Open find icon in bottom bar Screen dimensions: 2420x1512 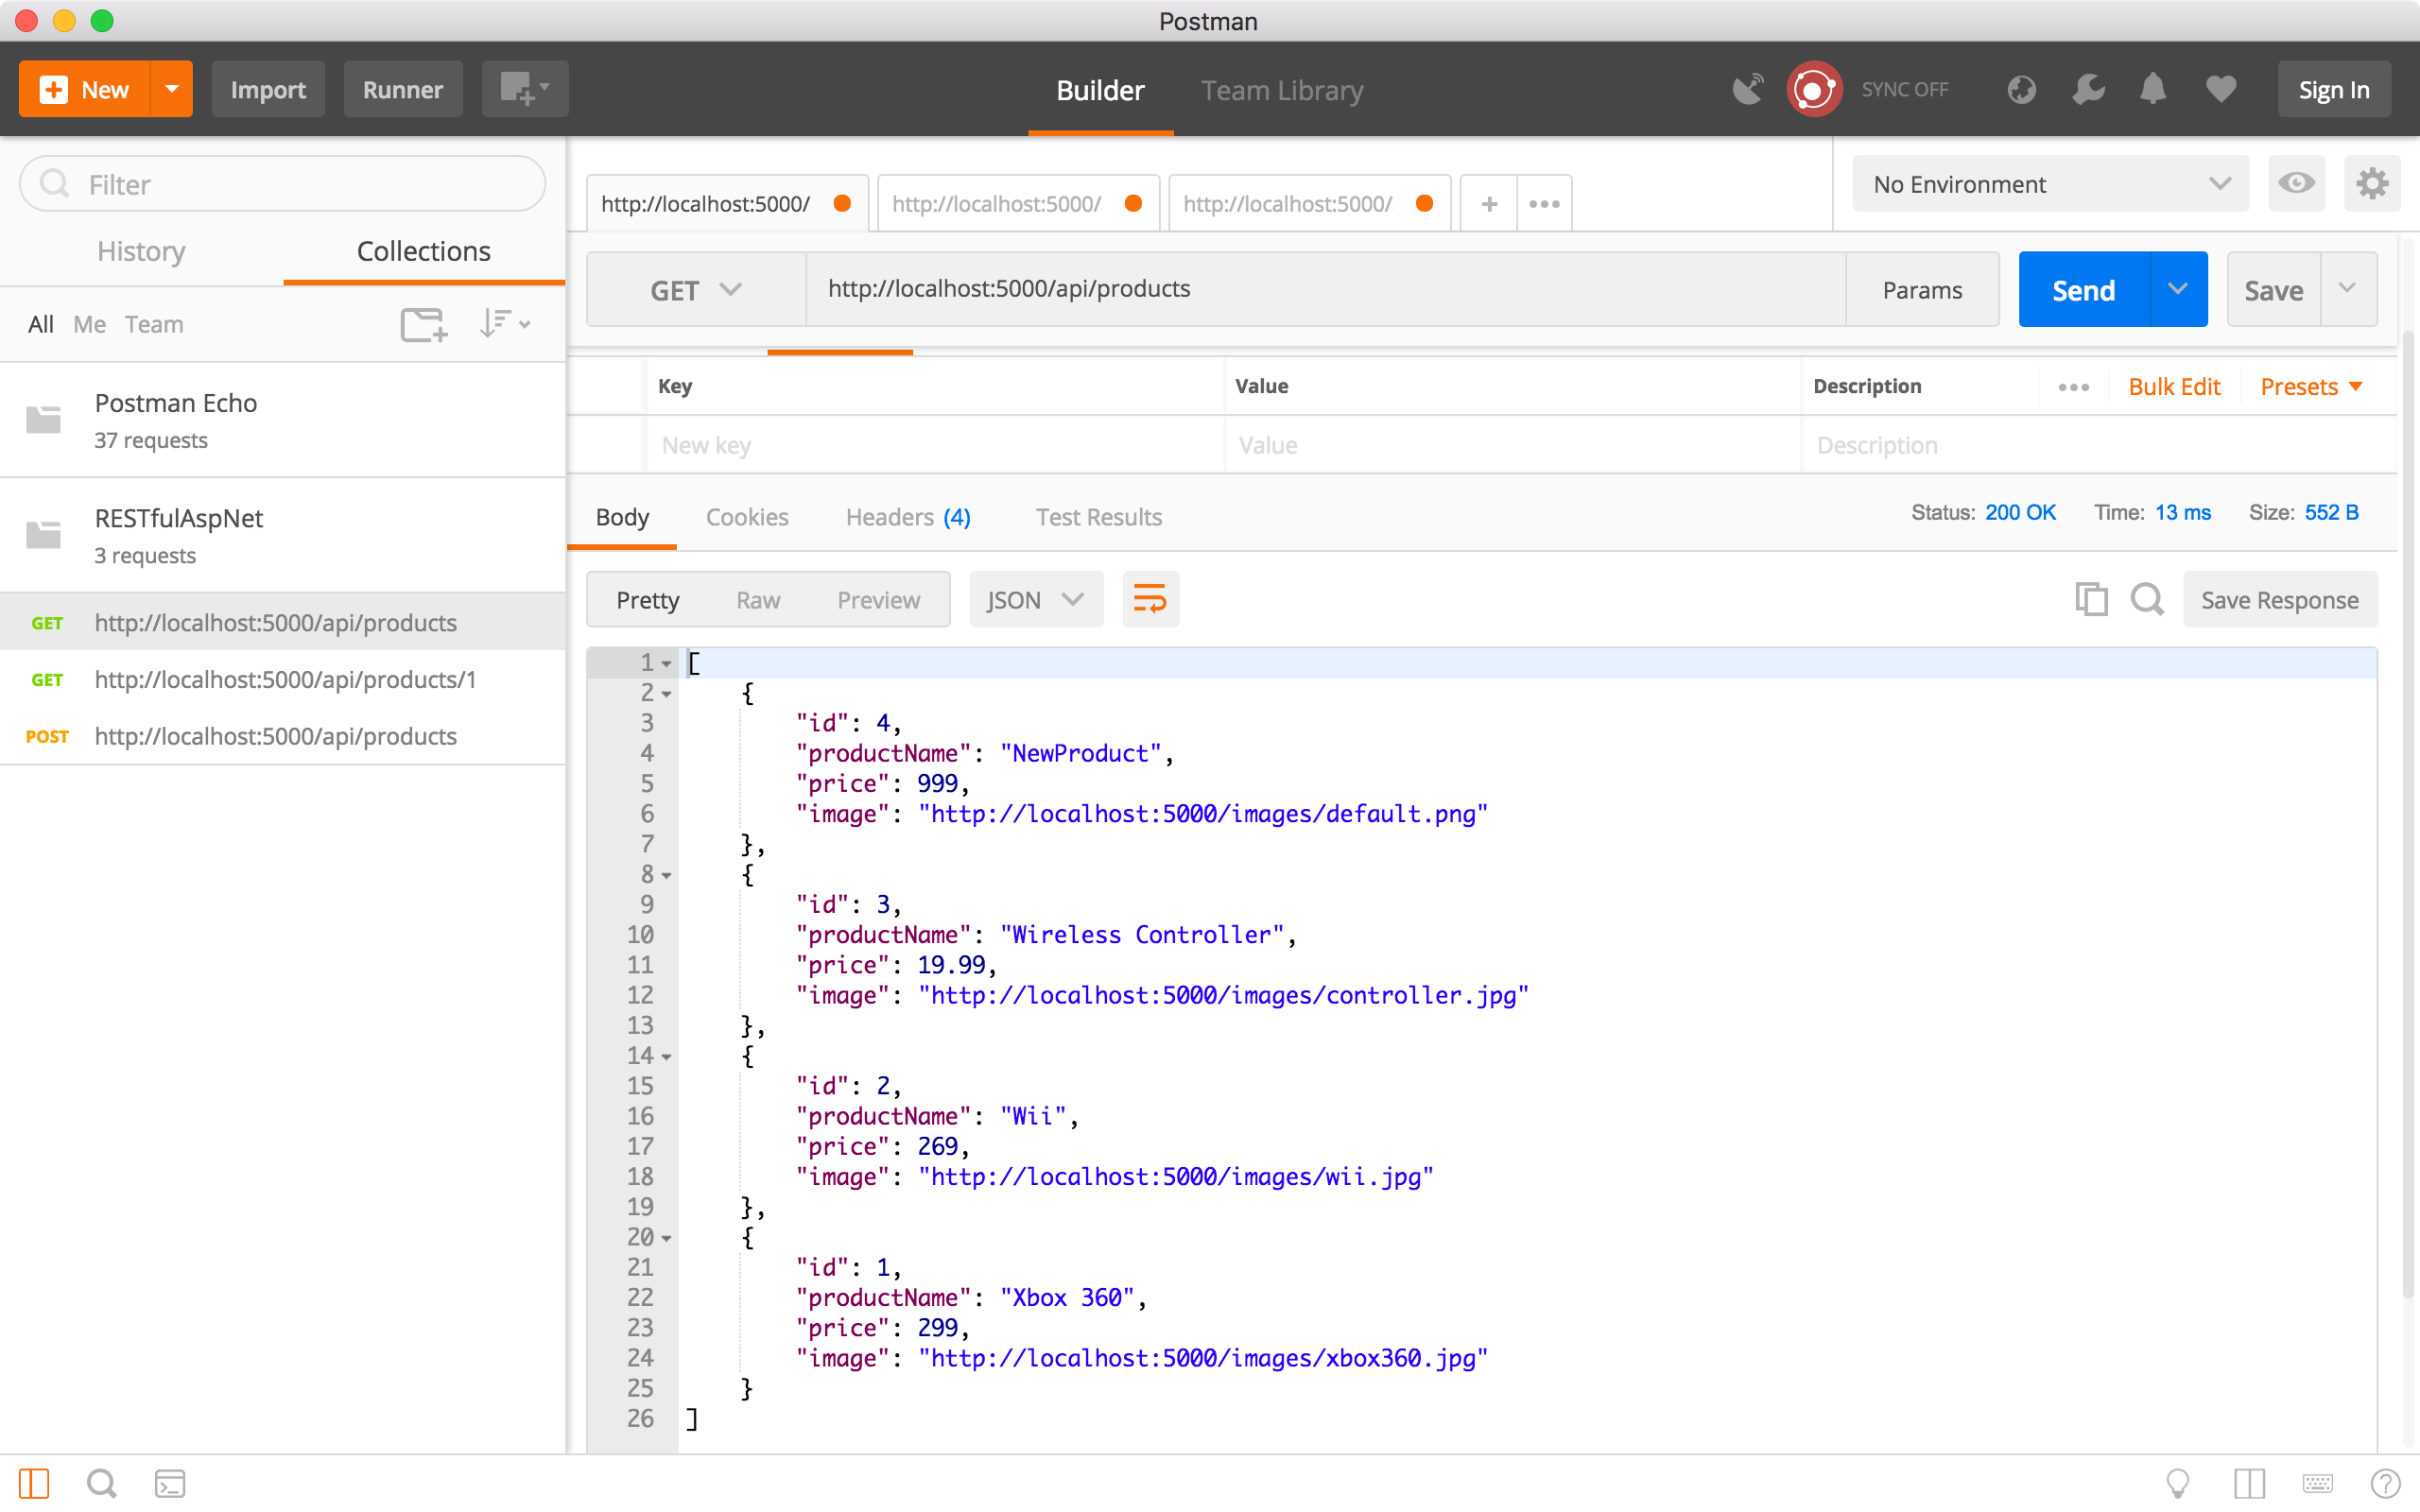(101, 1483)
